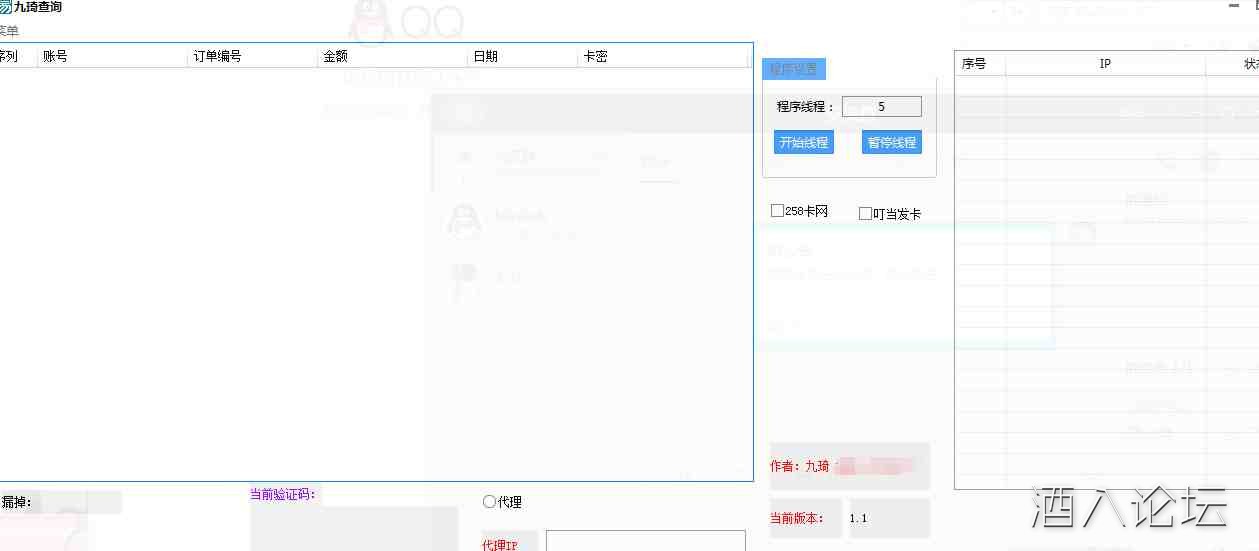1259x551 pixels.
Task: Click the 暂停线程 button
Action: click(x=892, y=142)
